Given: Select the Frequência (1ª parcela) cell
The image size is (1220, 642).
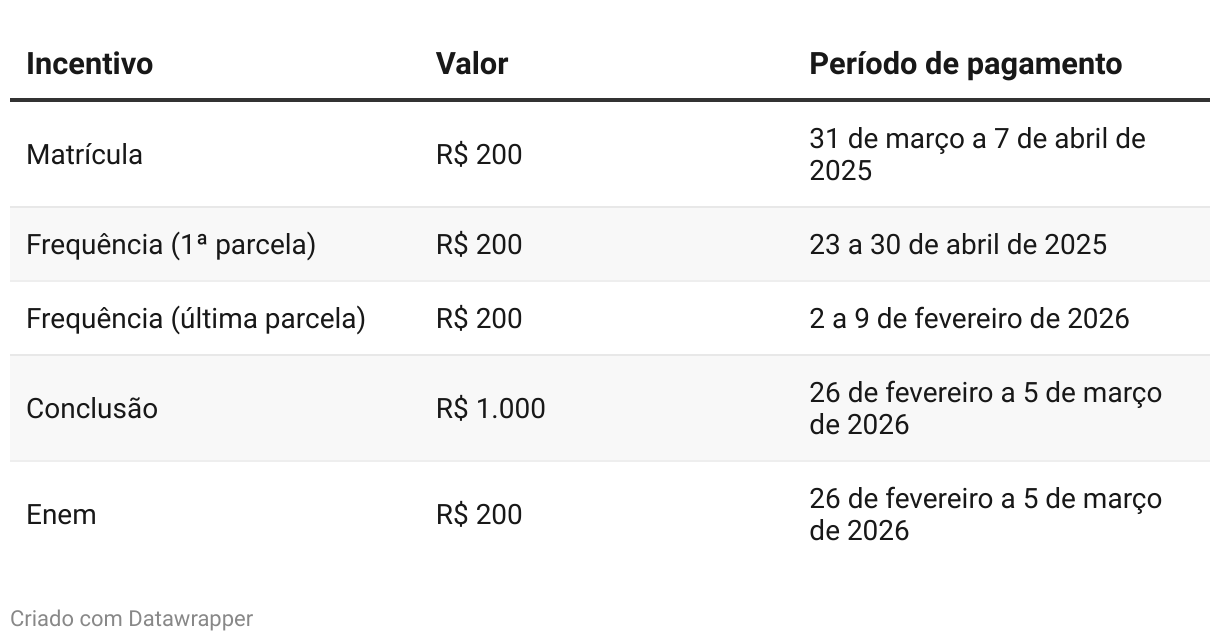Looking at the screenshot, I should [171, 245].
